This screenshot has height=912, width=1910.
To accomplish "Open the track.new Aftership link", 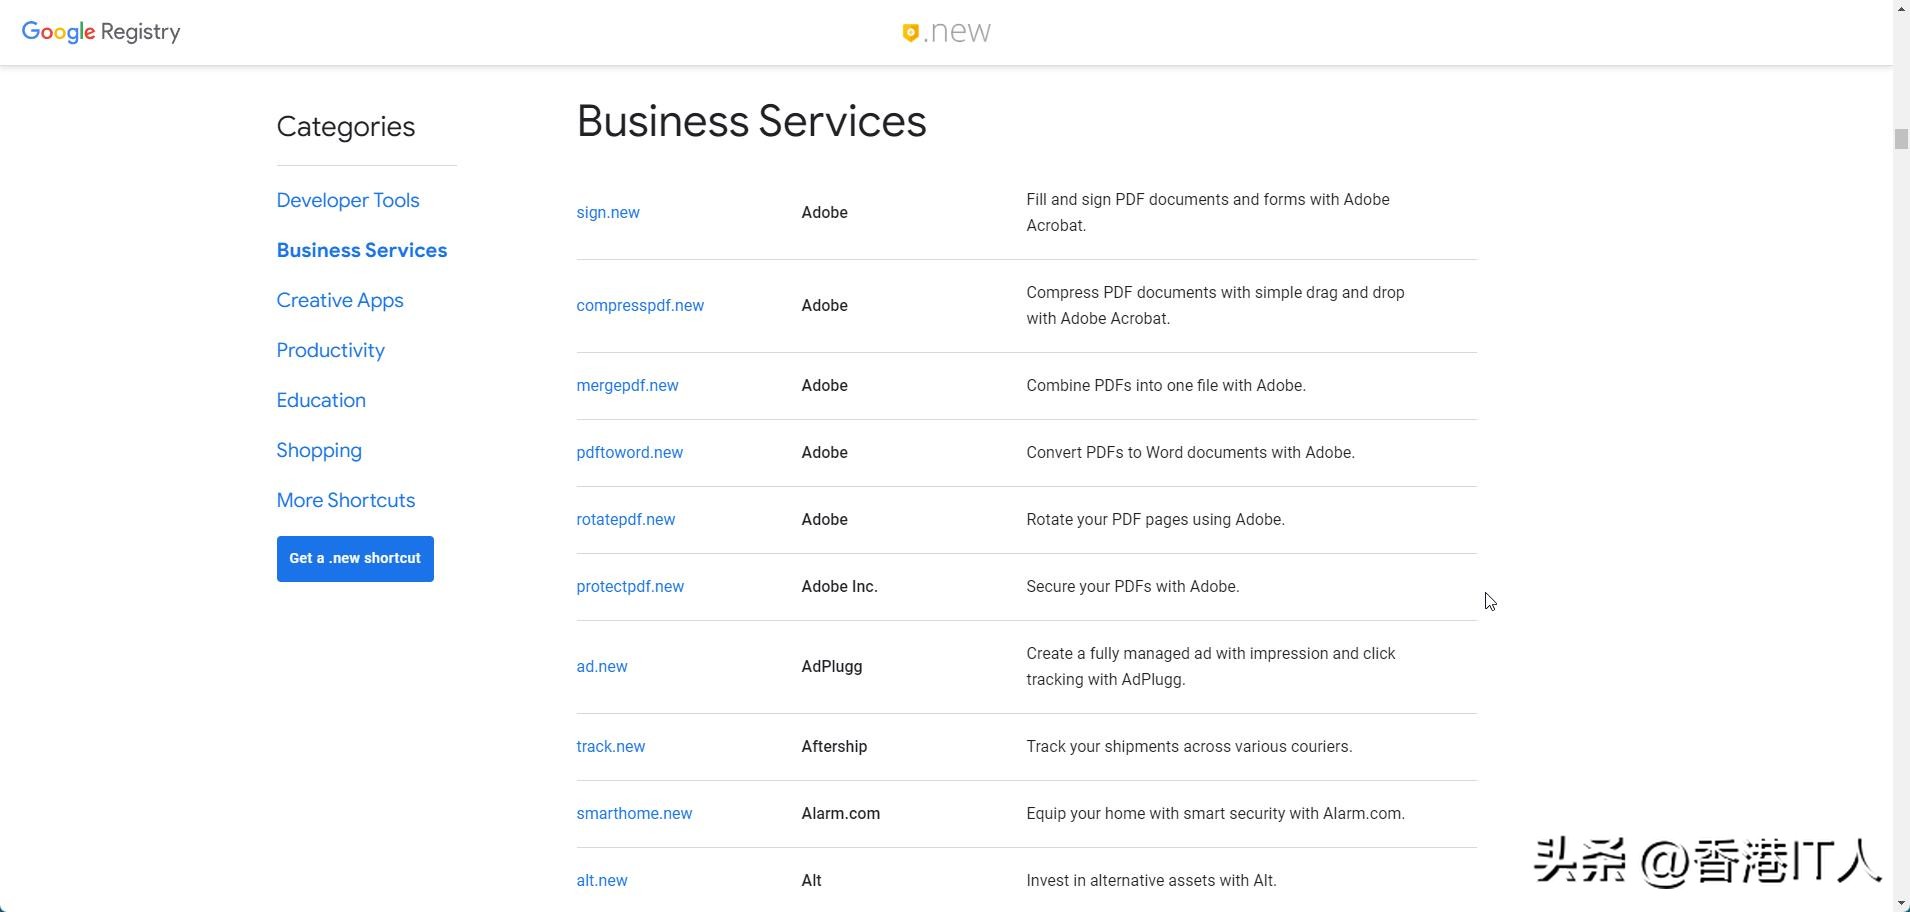I will 611,747.
